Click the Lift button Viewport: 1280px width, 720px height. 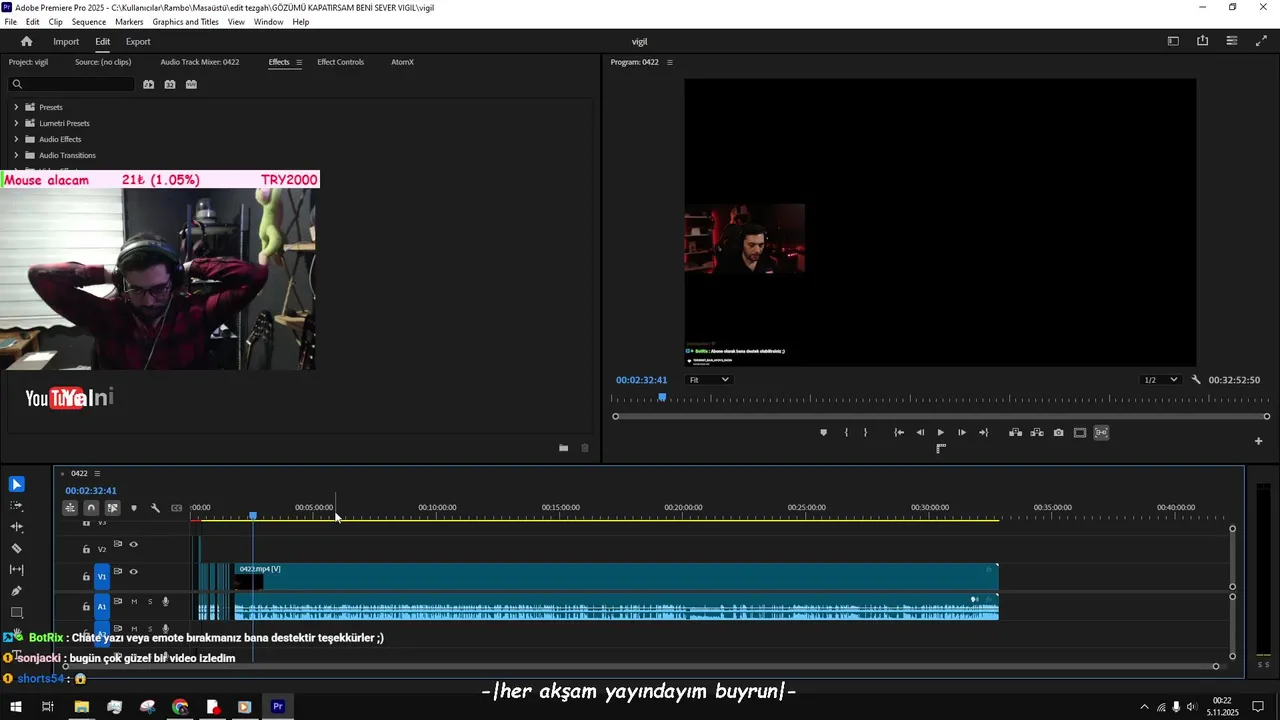(x=1015, y=433)
